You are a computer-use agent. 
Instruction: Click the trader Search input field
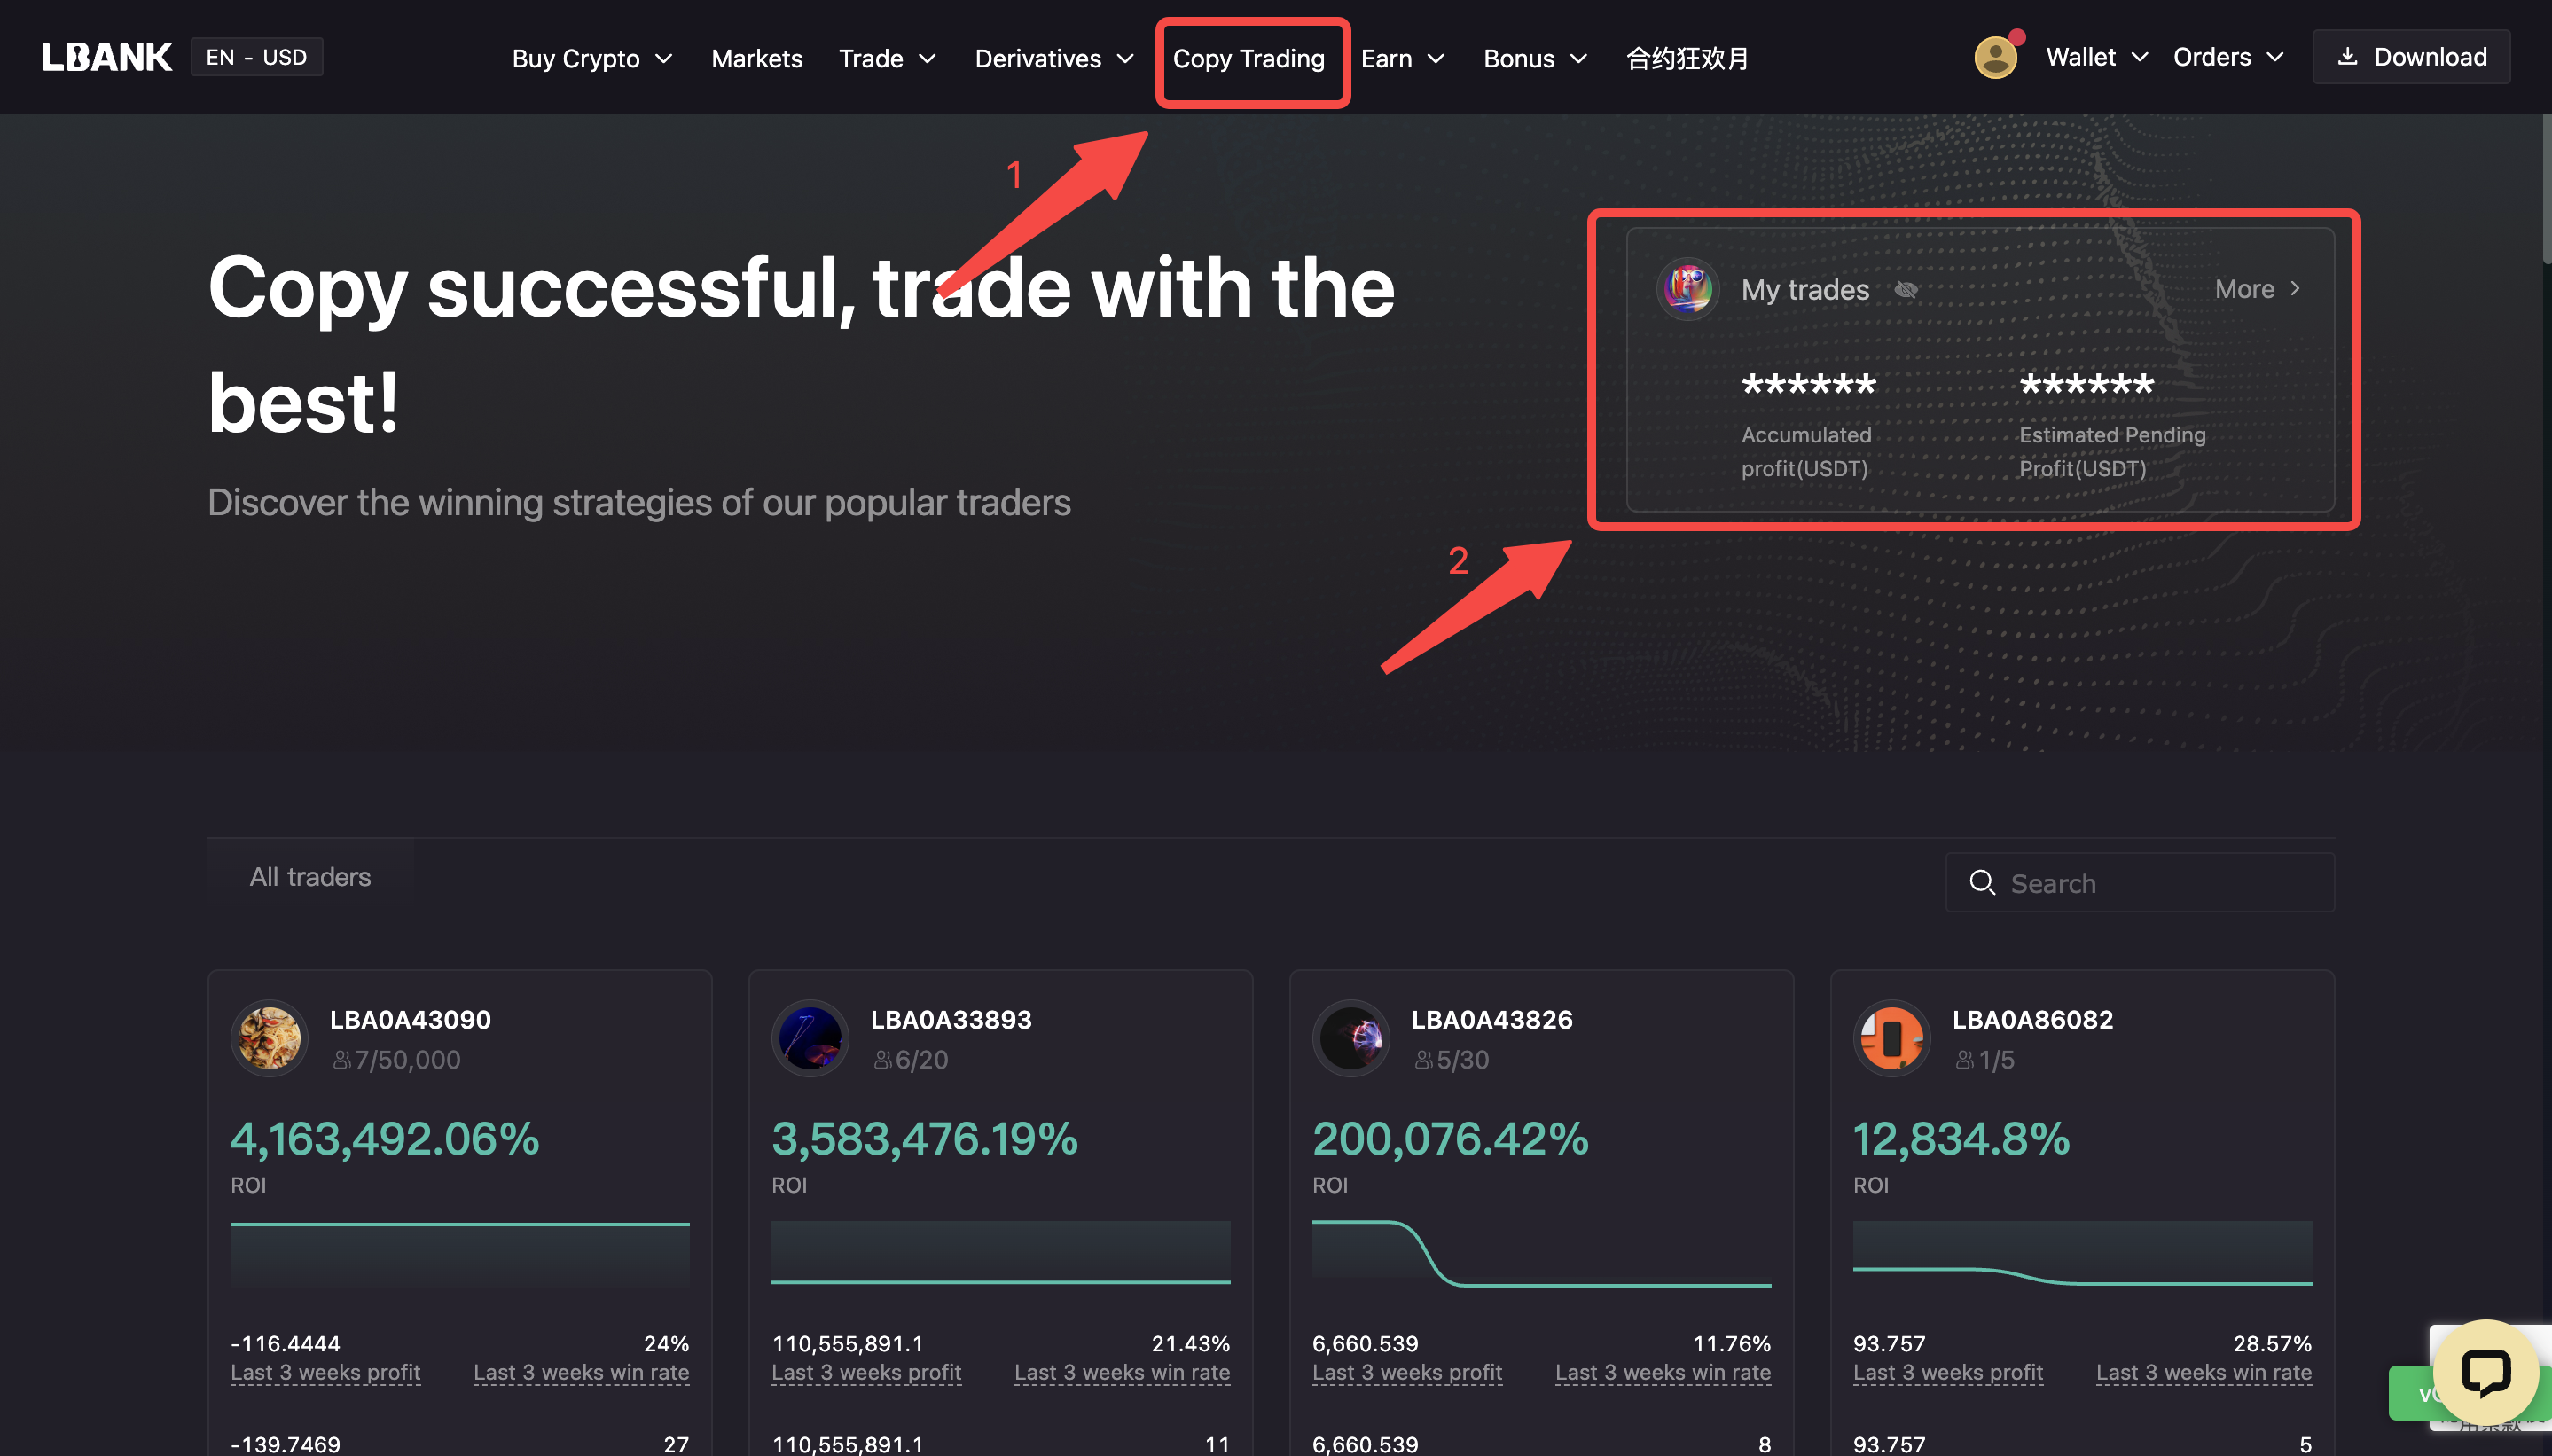2140,882
